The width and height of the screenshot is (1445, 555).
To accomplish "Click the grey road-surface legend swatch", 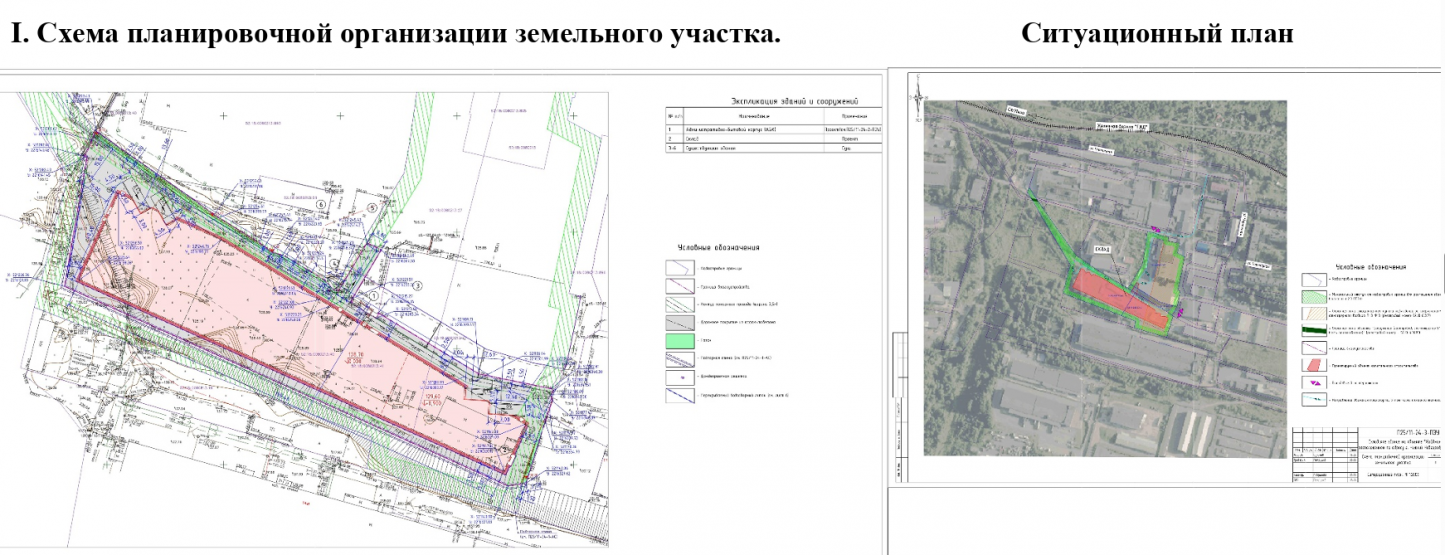I will click(680, 323).
